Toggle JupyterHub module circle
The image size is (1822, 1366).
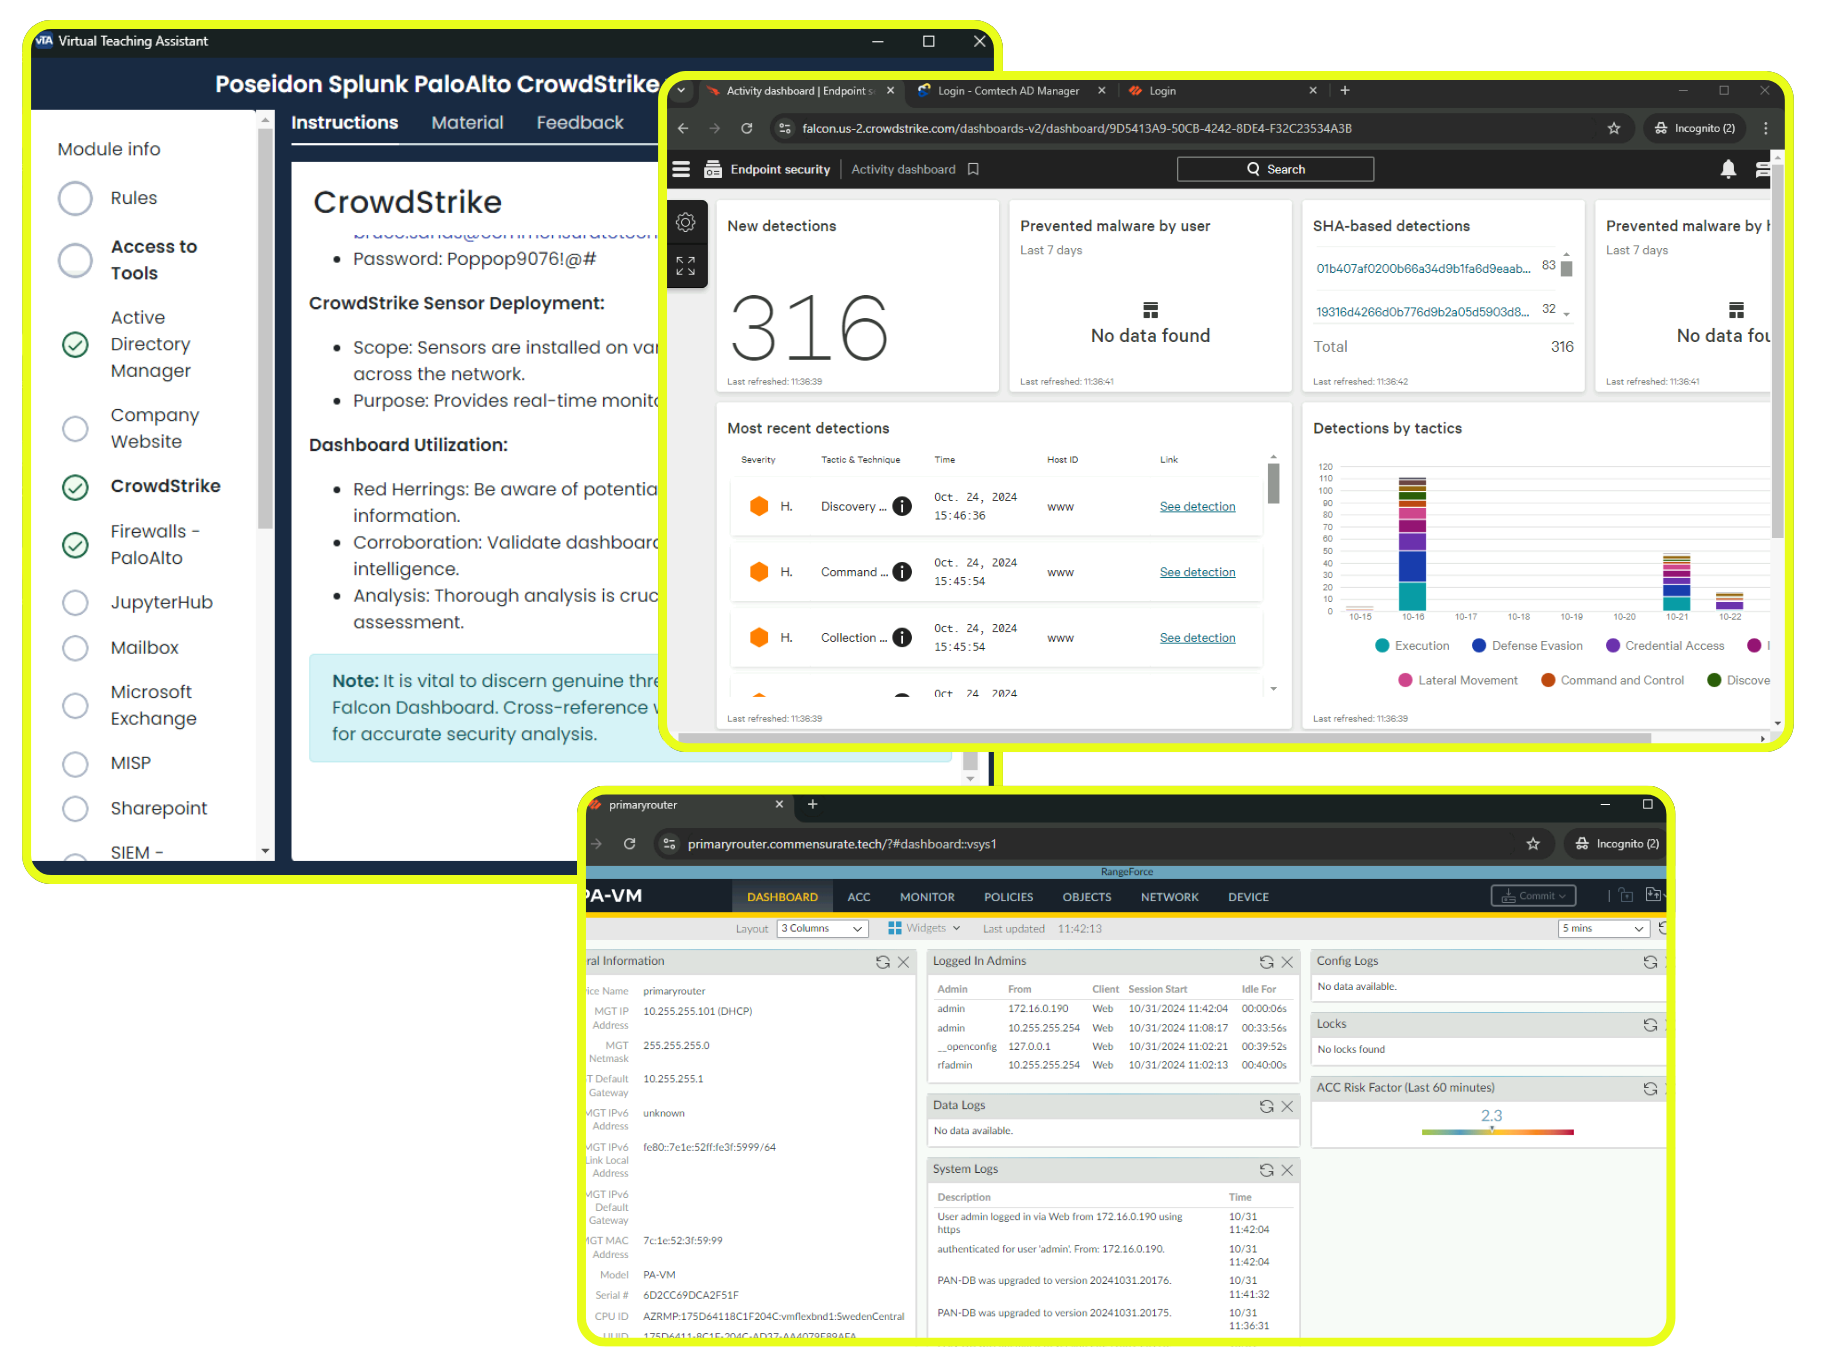75,602
